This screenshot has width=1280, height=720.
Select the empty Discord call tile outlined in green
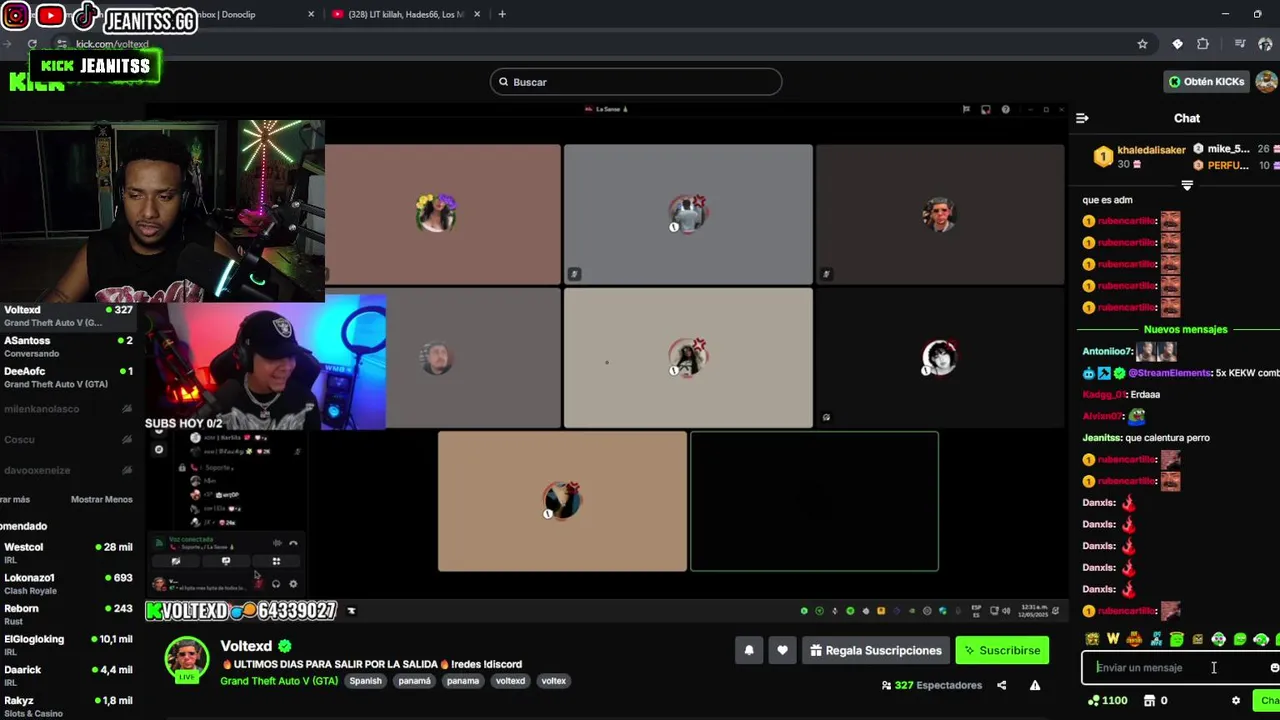tap(814, 501)
